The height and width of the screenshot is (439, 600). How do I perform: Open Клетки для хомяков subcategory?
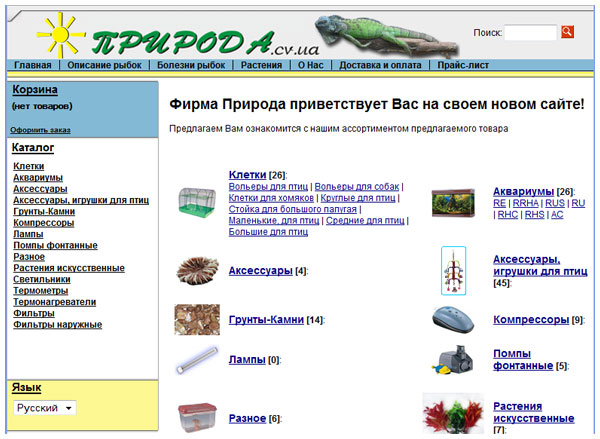pyautogui.click(x=271, y=198)
